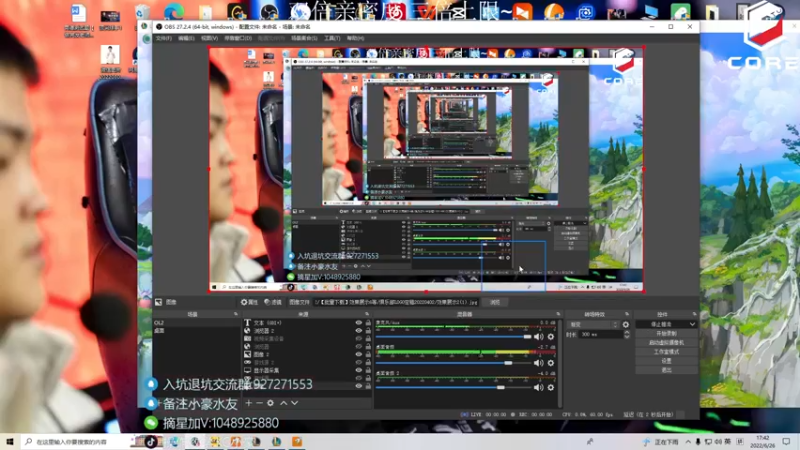
Task: Expand the 停止推流 dropdown arrow
Action: click(692, 324)
